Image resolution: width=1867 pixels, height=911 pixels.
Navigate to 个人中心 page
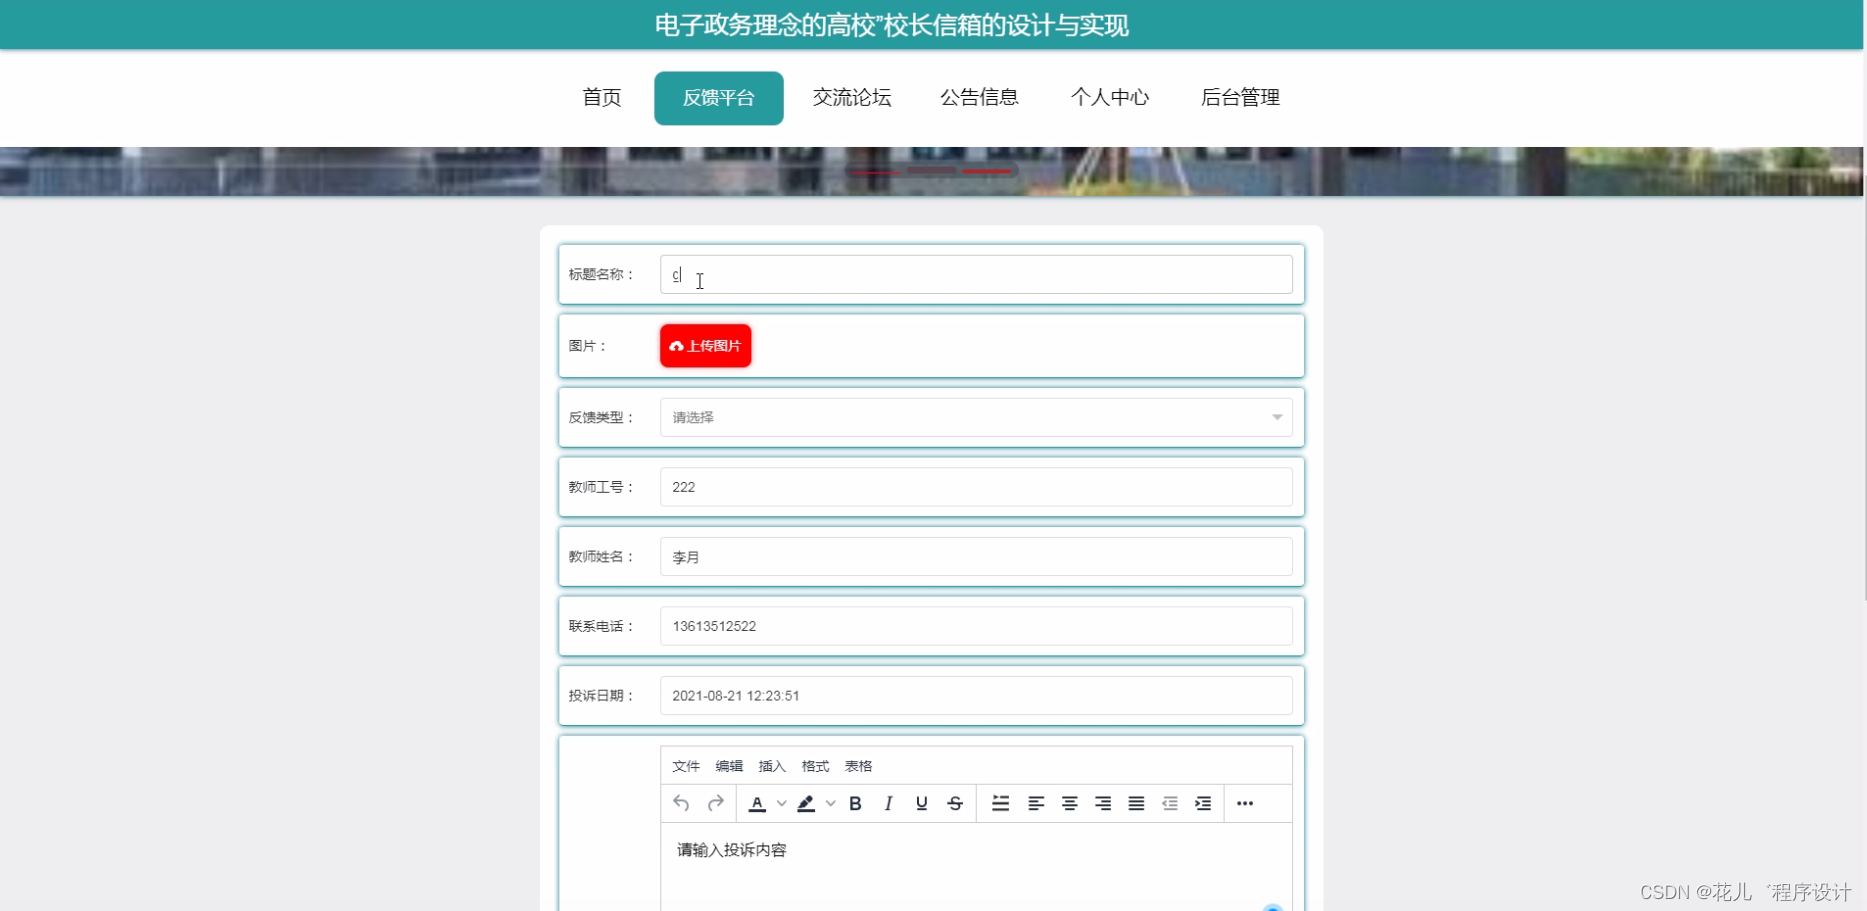pos(1110,97)
